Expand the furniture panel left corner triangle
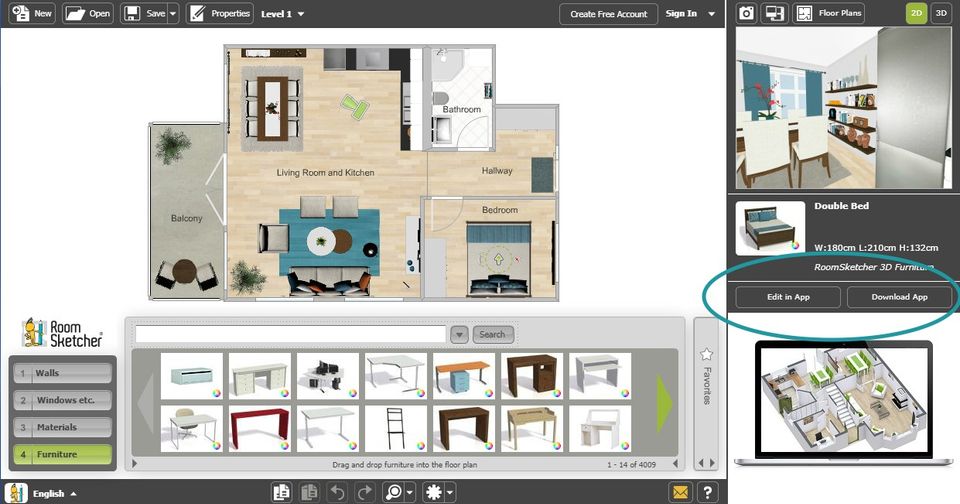960x504 pixels. [x=135, y=464]
